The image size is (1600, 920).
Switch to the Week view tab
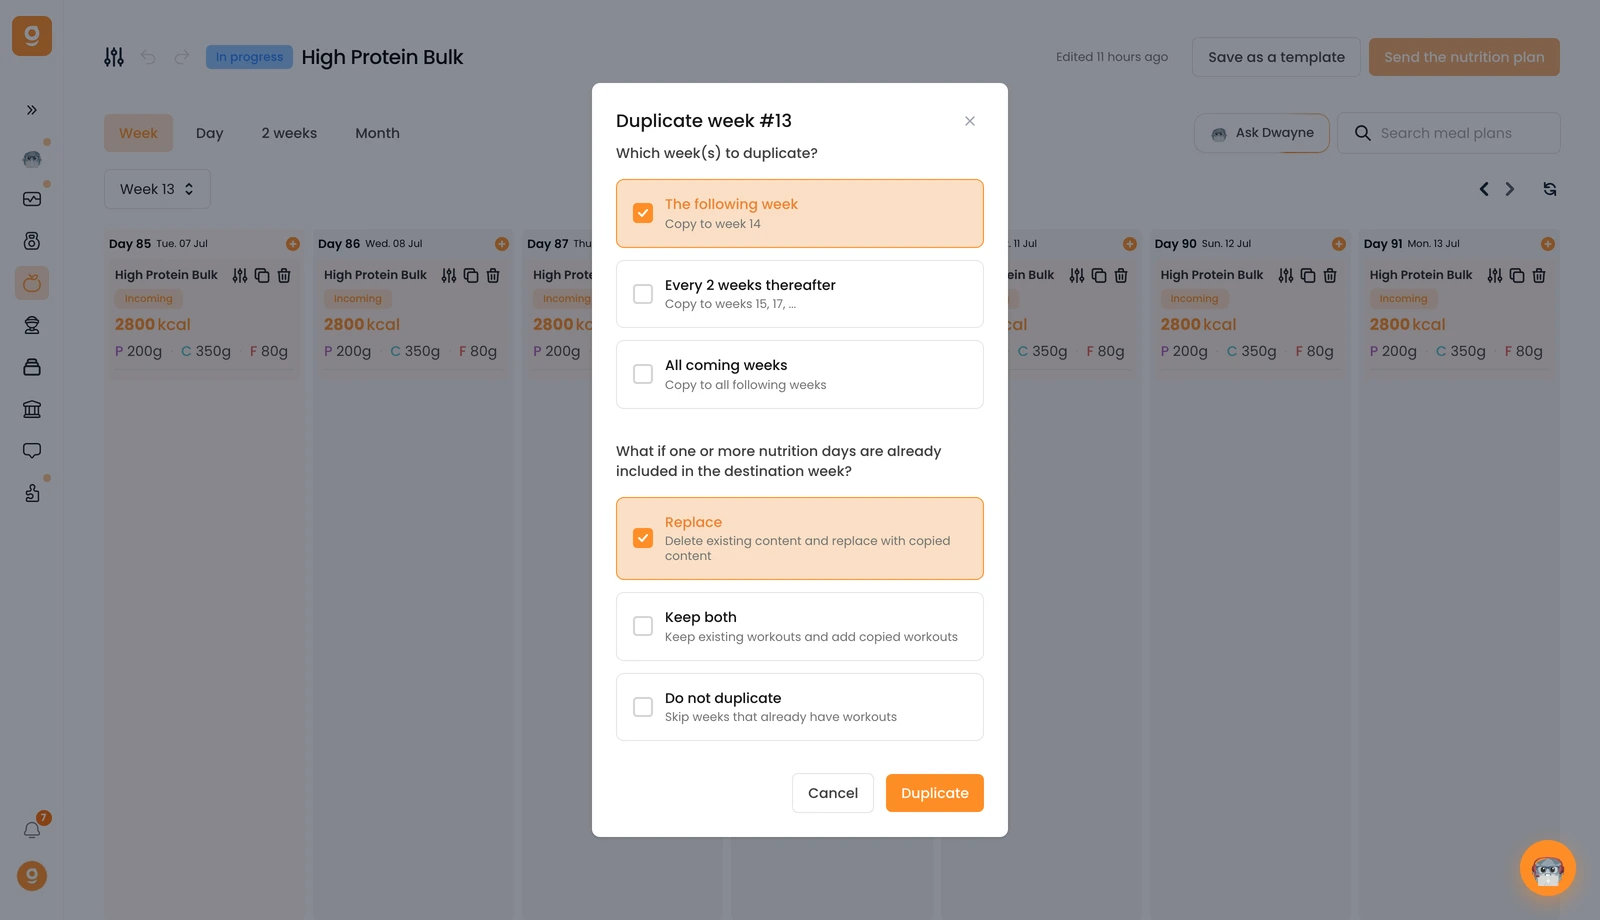pos(138,133)
